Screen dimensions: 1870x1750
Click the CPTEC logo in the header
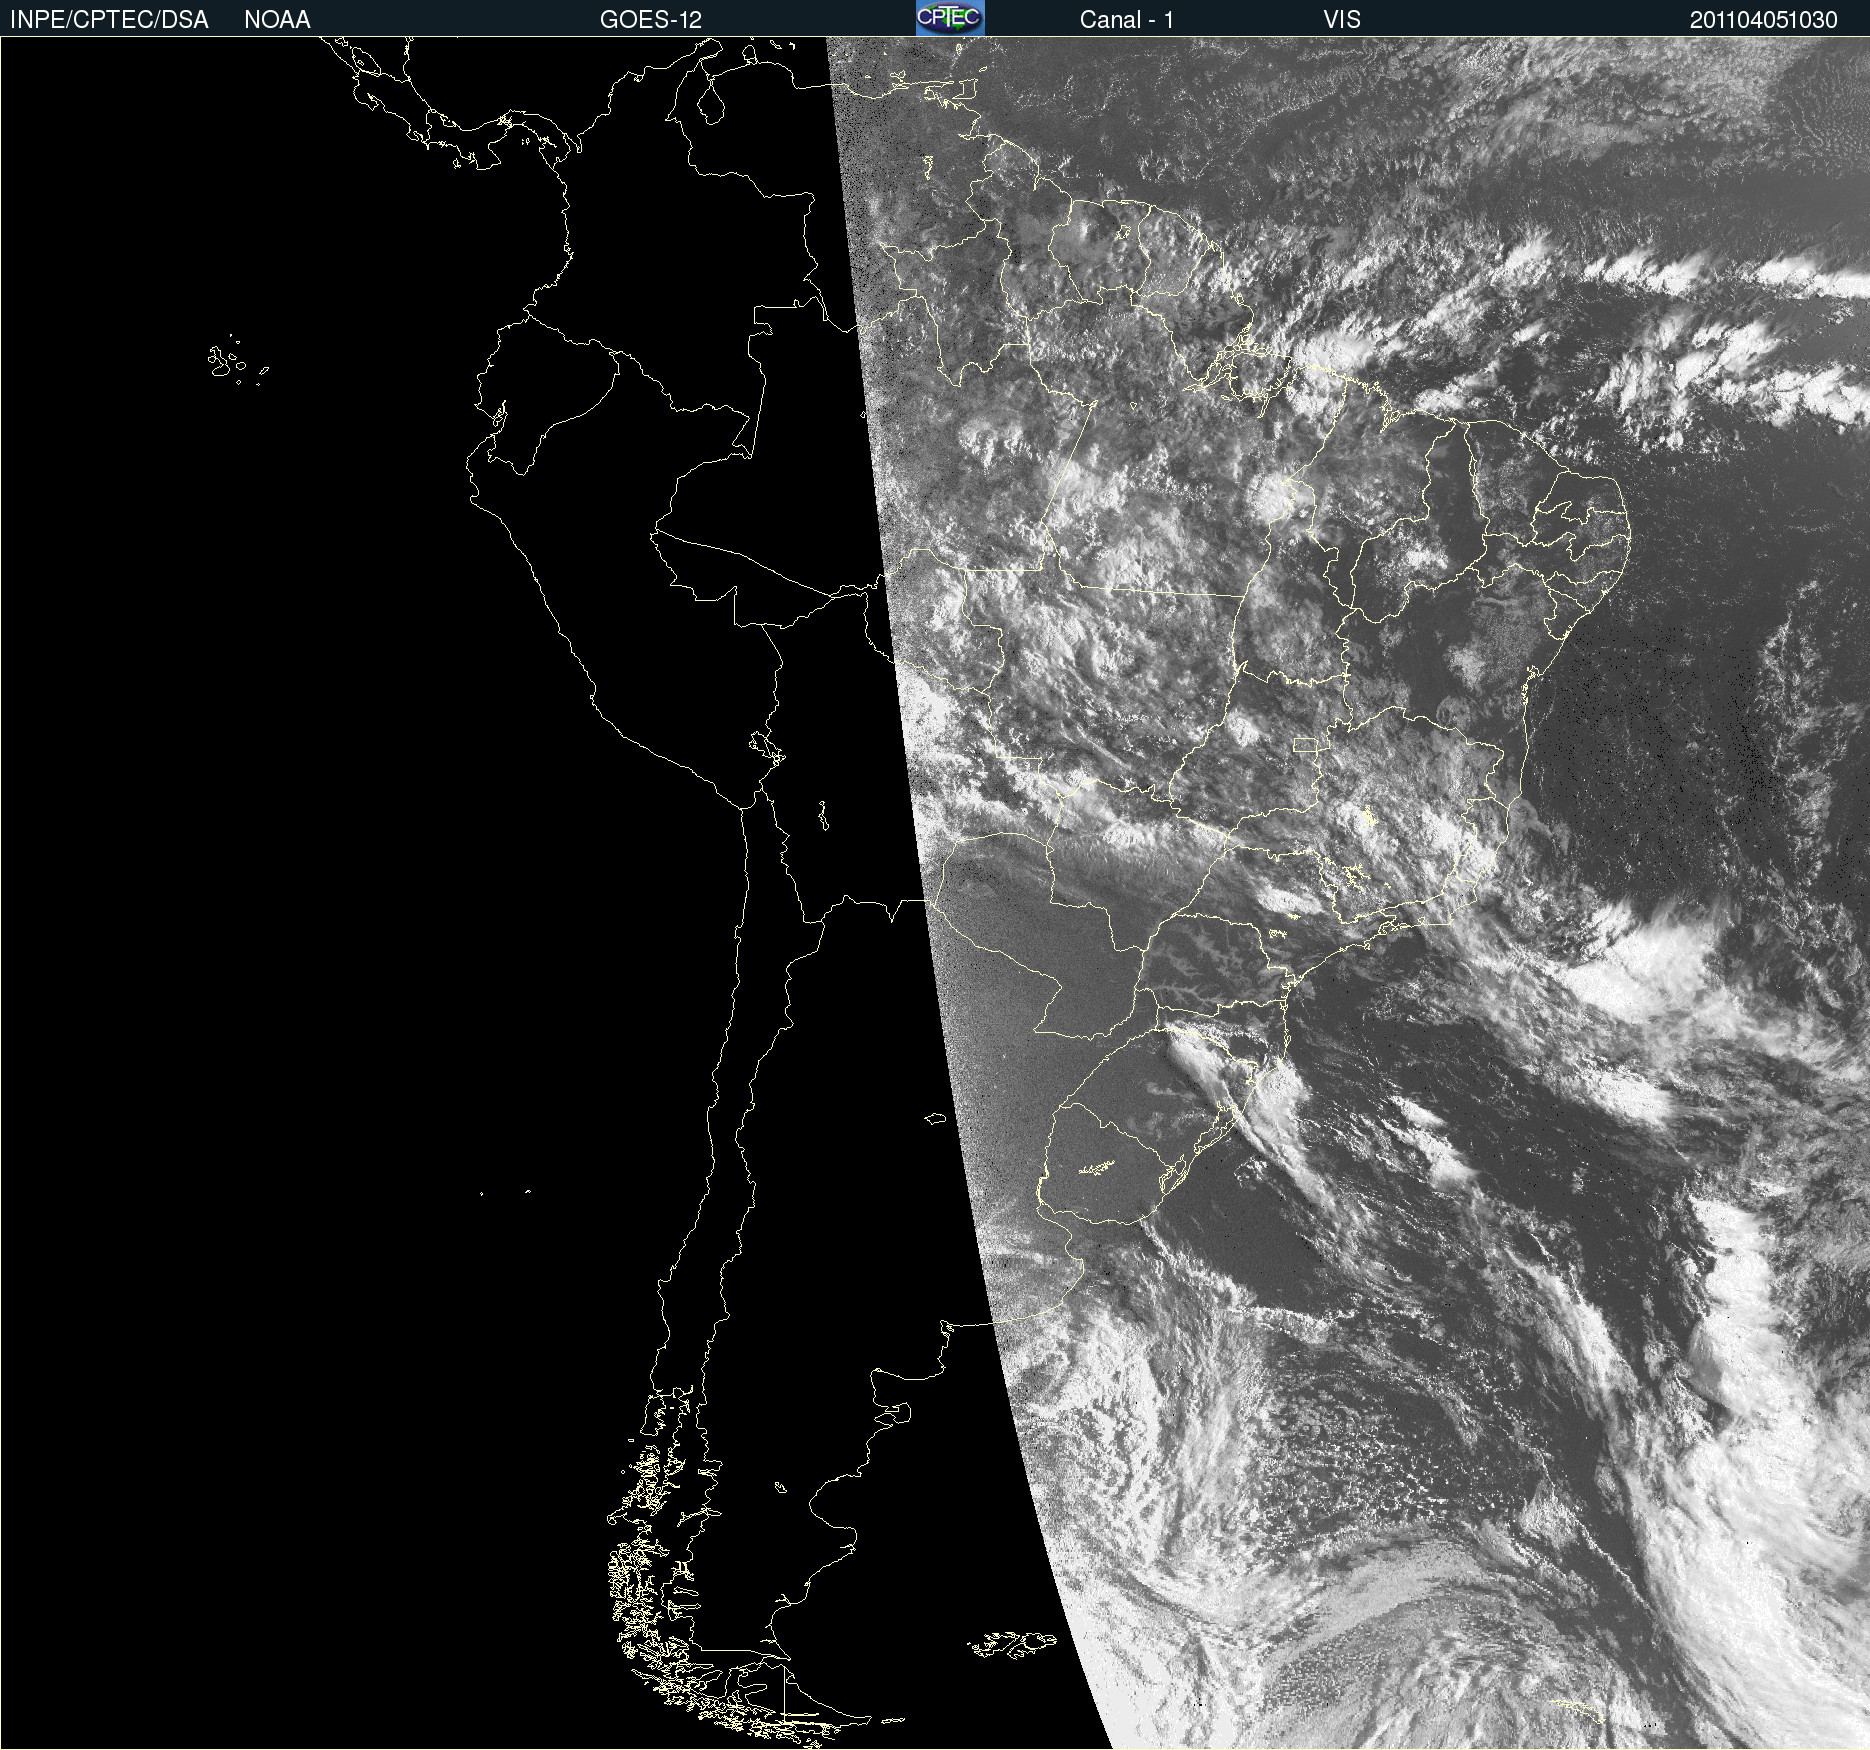coord(950,18)
